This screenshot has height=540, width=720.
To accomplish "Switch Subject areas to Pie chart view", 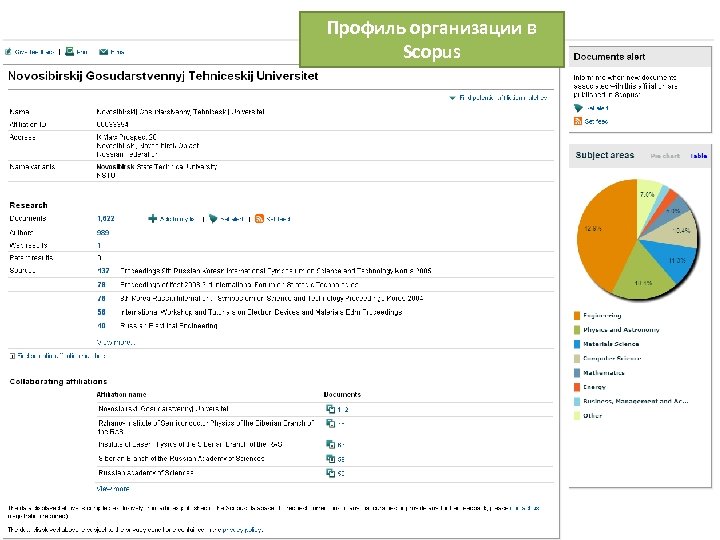I will (x=665, y=156).
